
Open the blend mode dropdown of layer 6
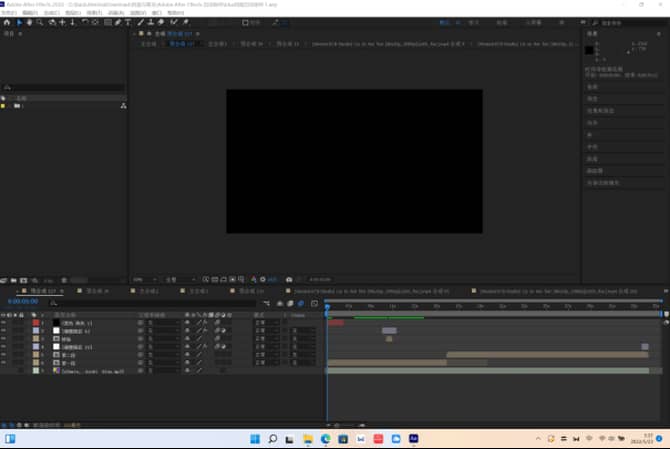point(267,363)
